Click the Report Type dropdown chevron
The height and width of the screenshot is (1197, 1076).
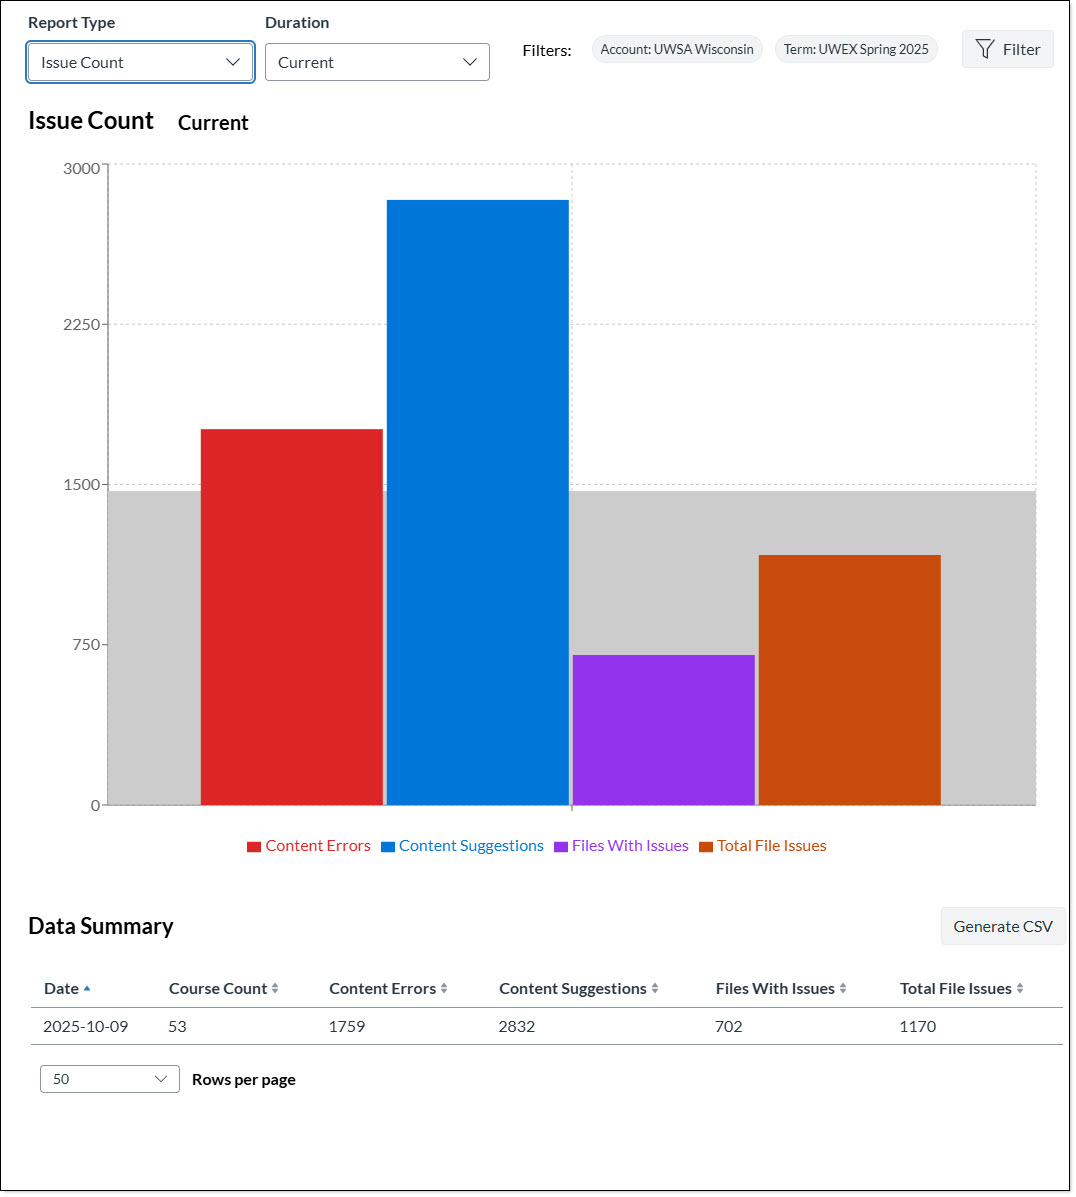pyautogui.click(x=233, y=62)
